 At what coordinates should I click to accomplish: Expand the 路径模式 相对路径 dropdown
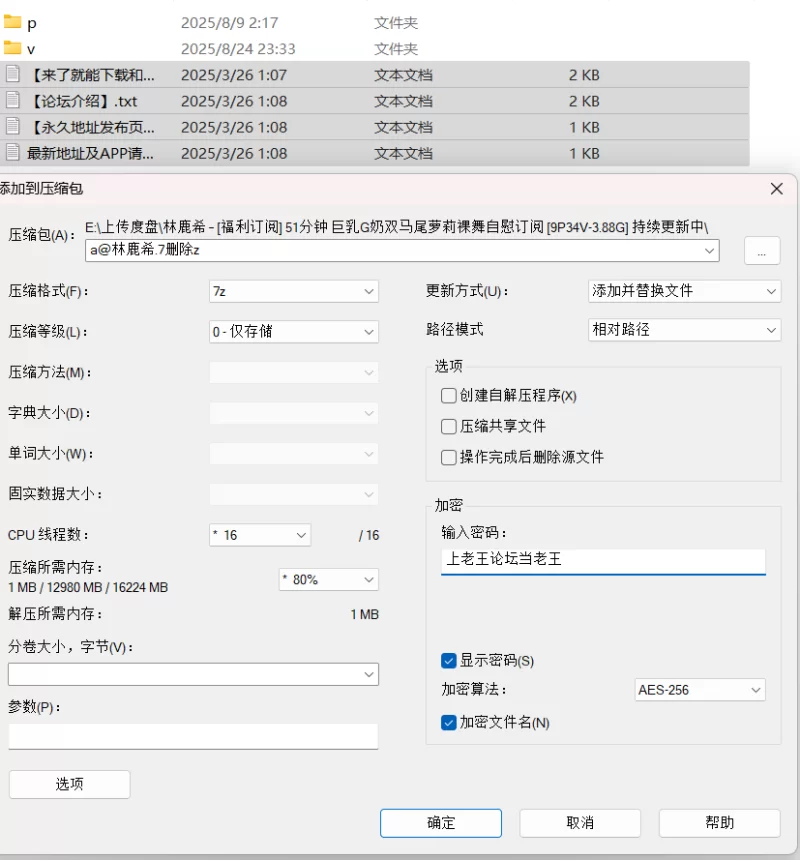coord(684,330)
